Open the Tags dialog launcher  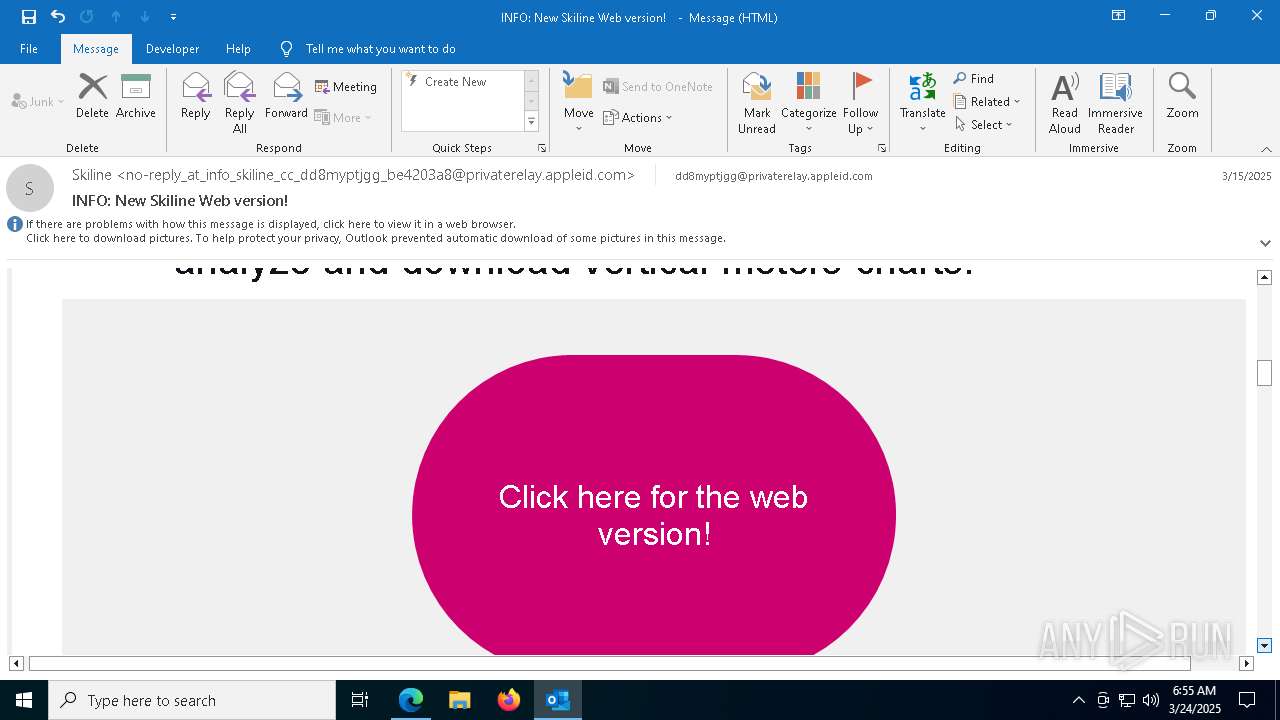(x=882, y=148)
